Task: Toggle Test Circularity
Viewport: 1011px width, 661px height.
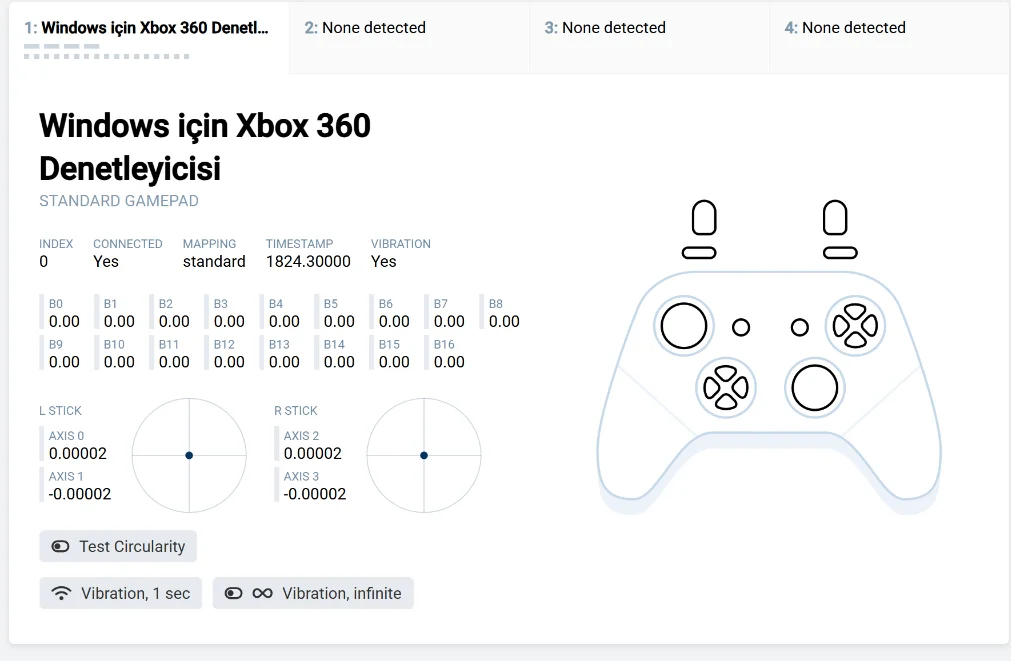Action: click(x=118, y=546)
